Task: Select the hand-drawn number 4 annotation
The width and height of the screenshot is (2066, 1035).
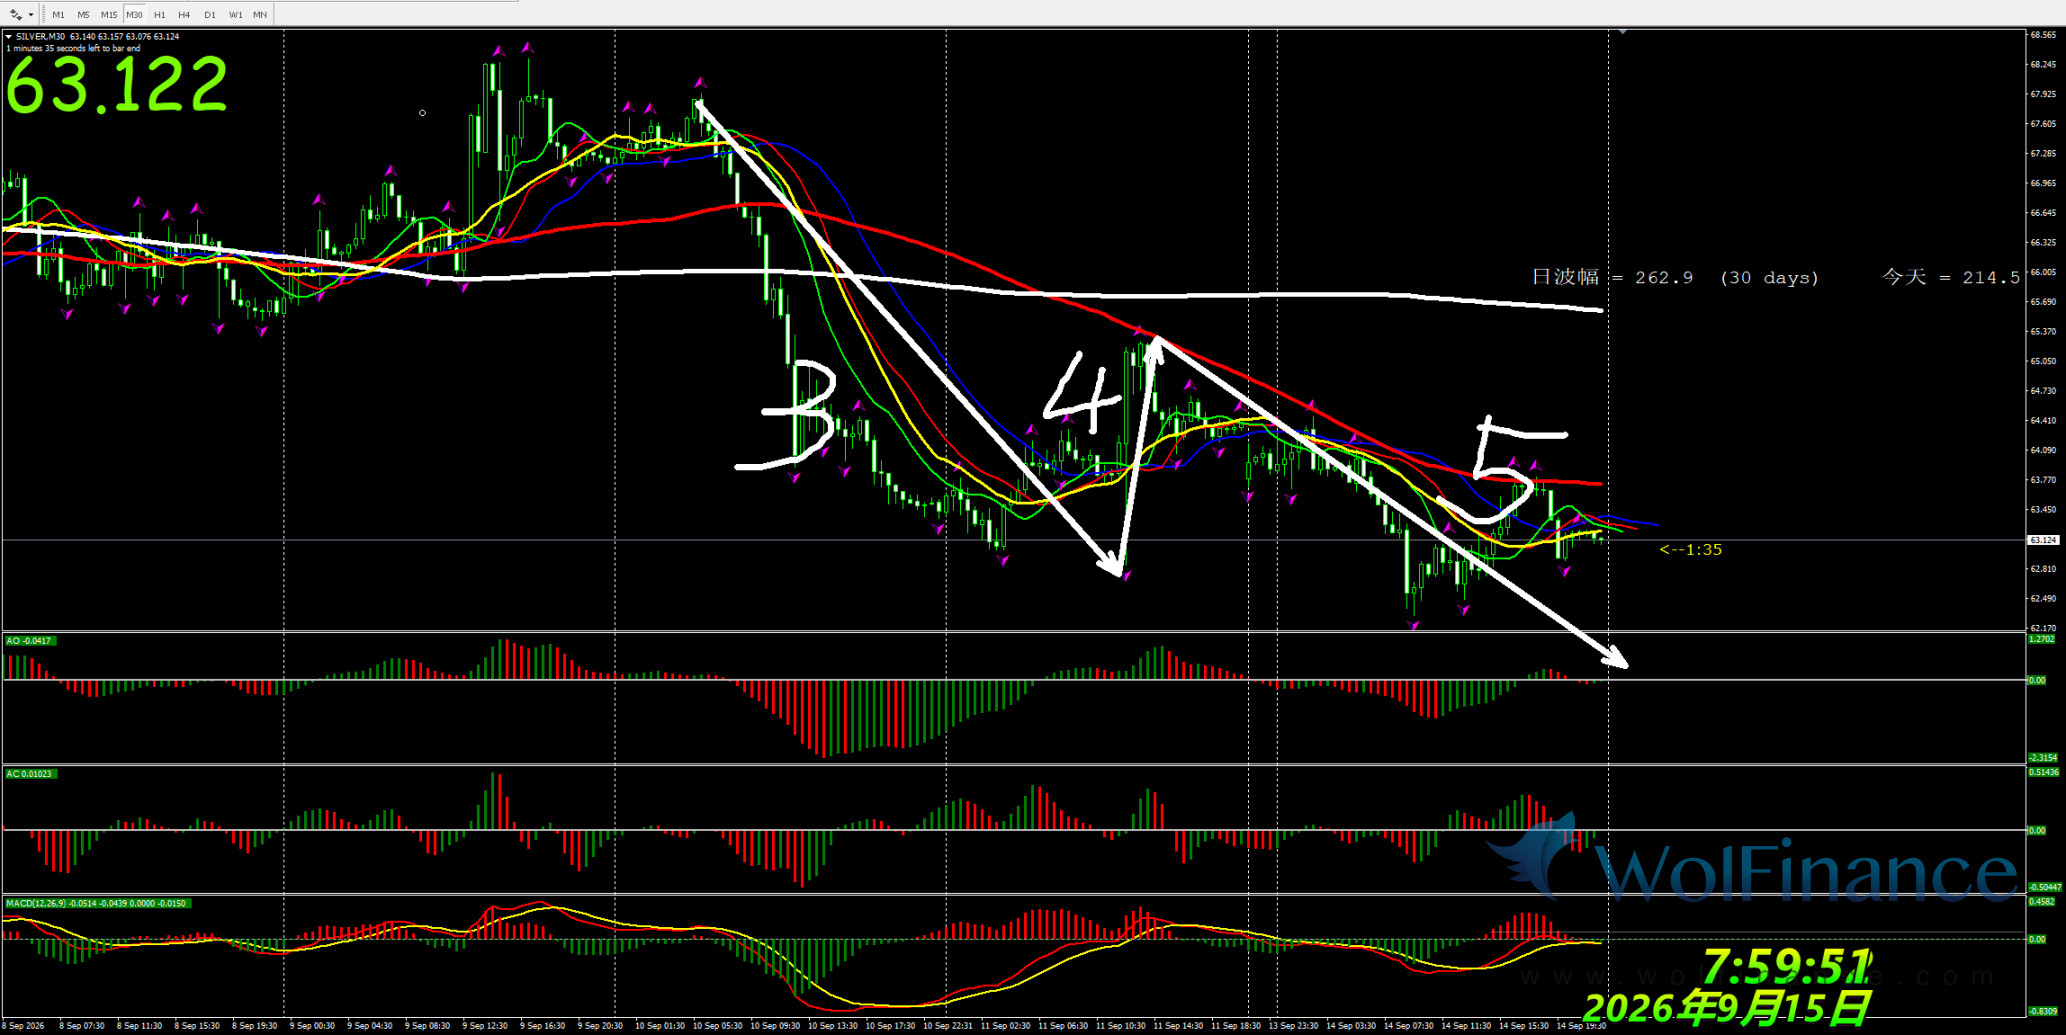Action: coord(1085,393)
